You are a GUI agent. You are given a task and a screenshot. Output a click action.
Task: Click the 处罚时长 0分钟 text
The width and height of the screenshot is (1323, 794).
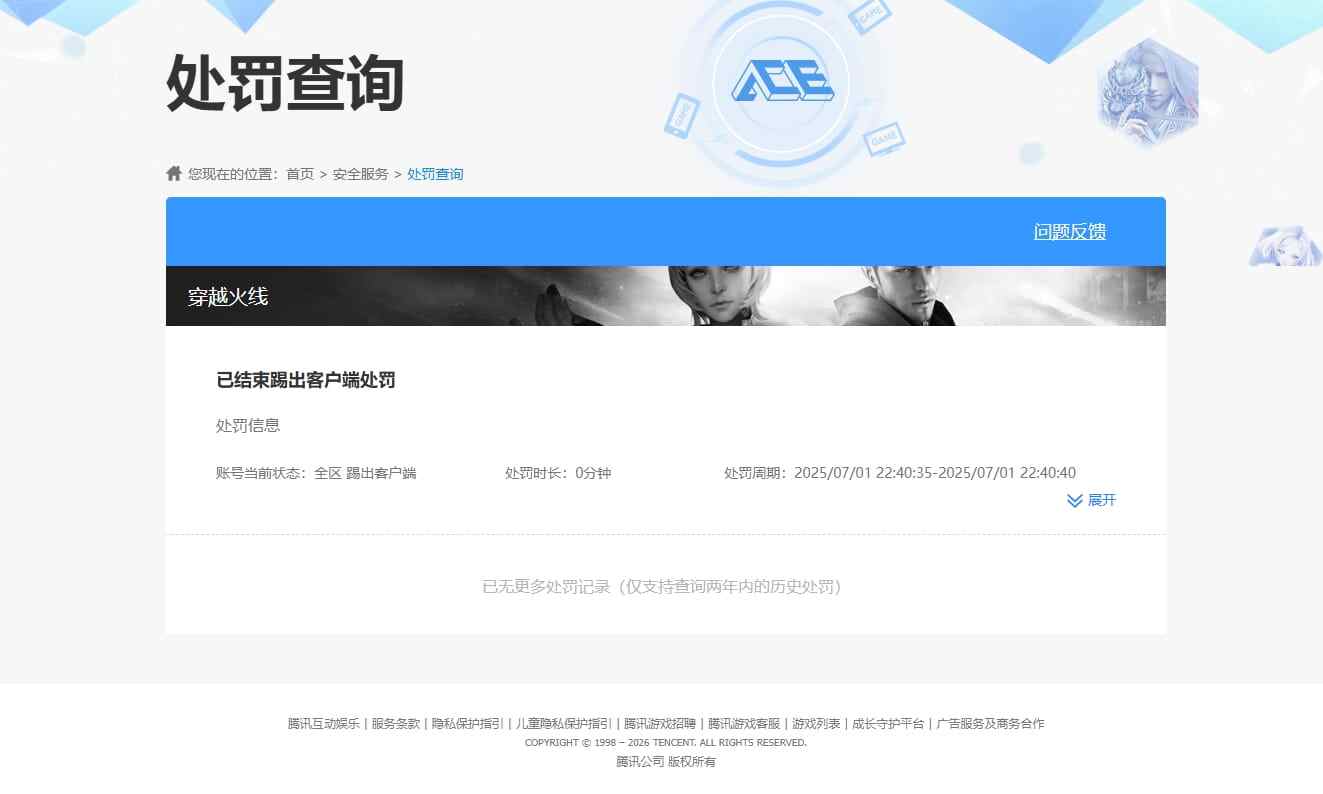[x=558, y=473]
